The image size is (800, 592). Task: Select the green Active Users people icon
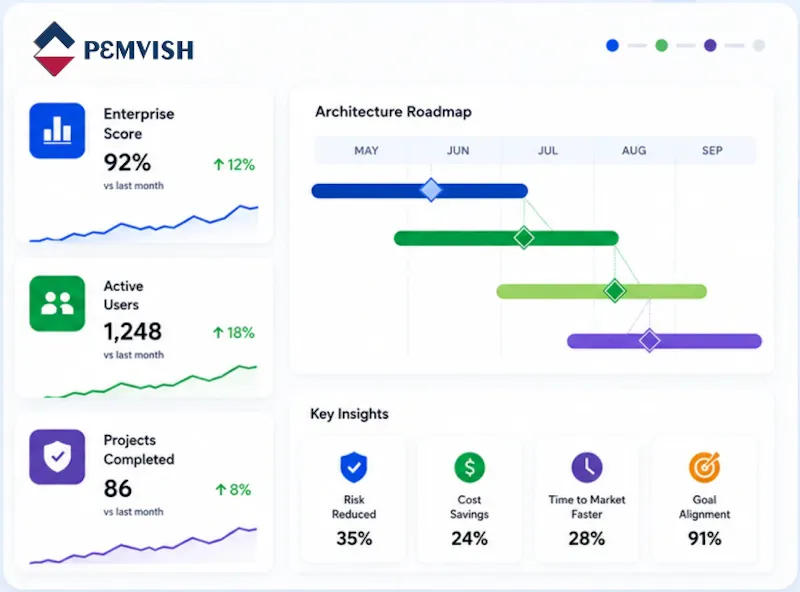tap(57, 304)
